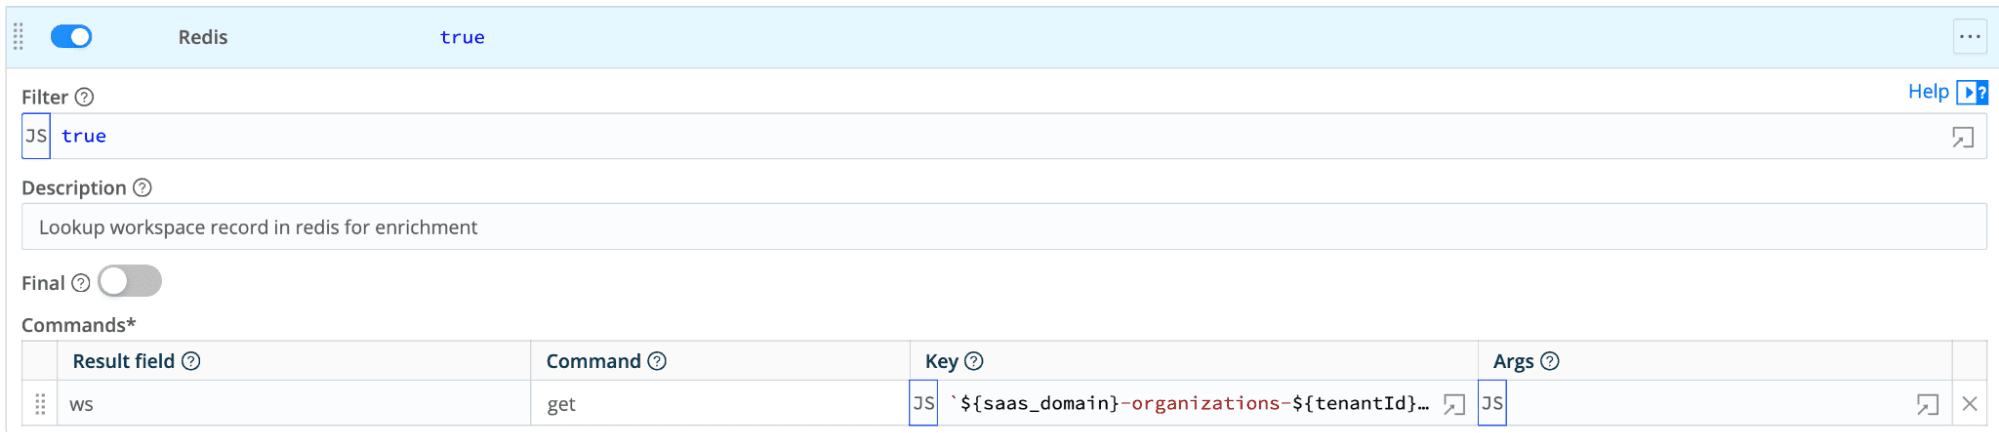The width and height of the screenshot is (1999, 433).
Task: Show help tooltip for Filter
Action: (x=85, y=97)
